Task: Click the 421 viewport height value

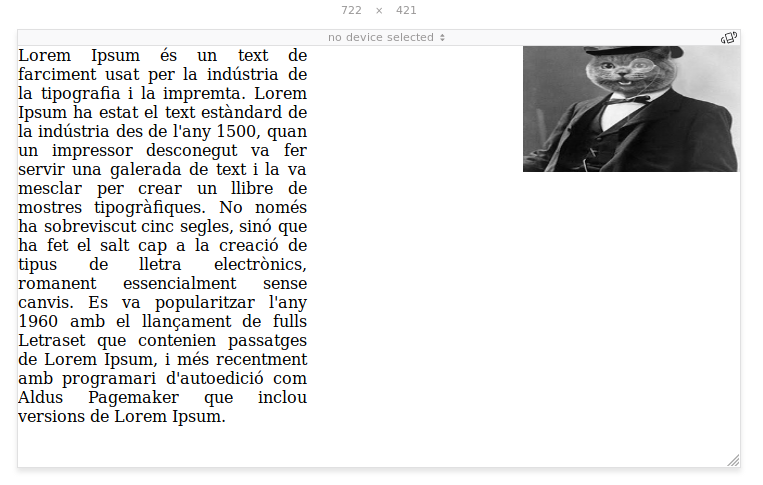Action: (406, 10)
